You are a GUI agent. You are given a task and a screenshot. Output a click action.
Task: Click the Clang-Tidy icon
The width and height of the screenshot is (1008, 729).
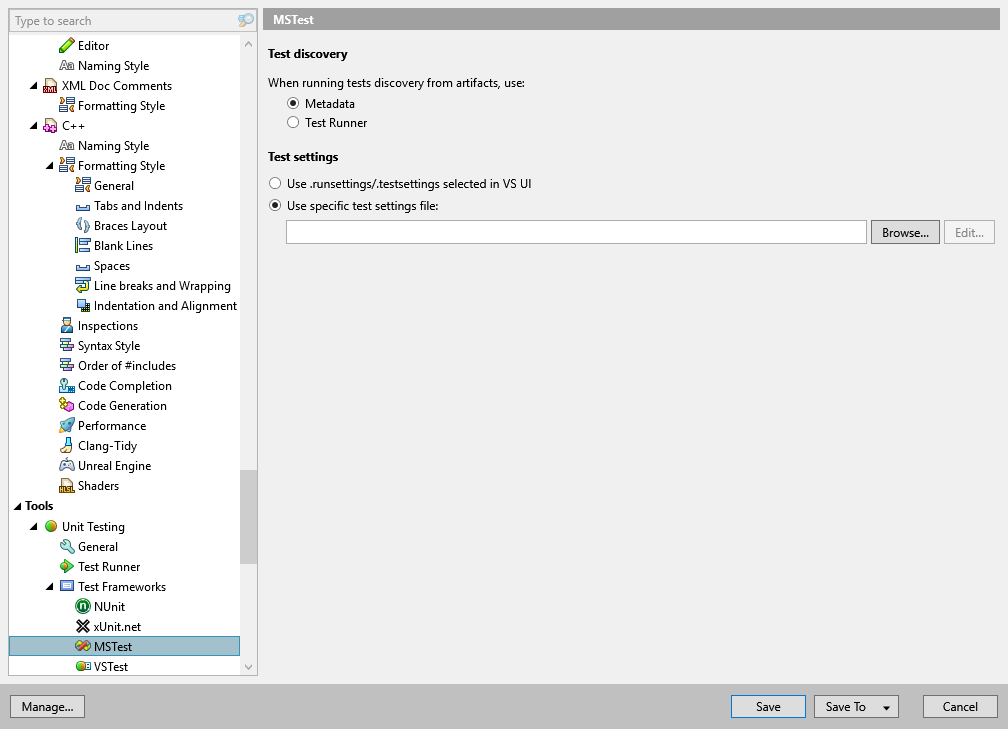[x=67, y=446]
